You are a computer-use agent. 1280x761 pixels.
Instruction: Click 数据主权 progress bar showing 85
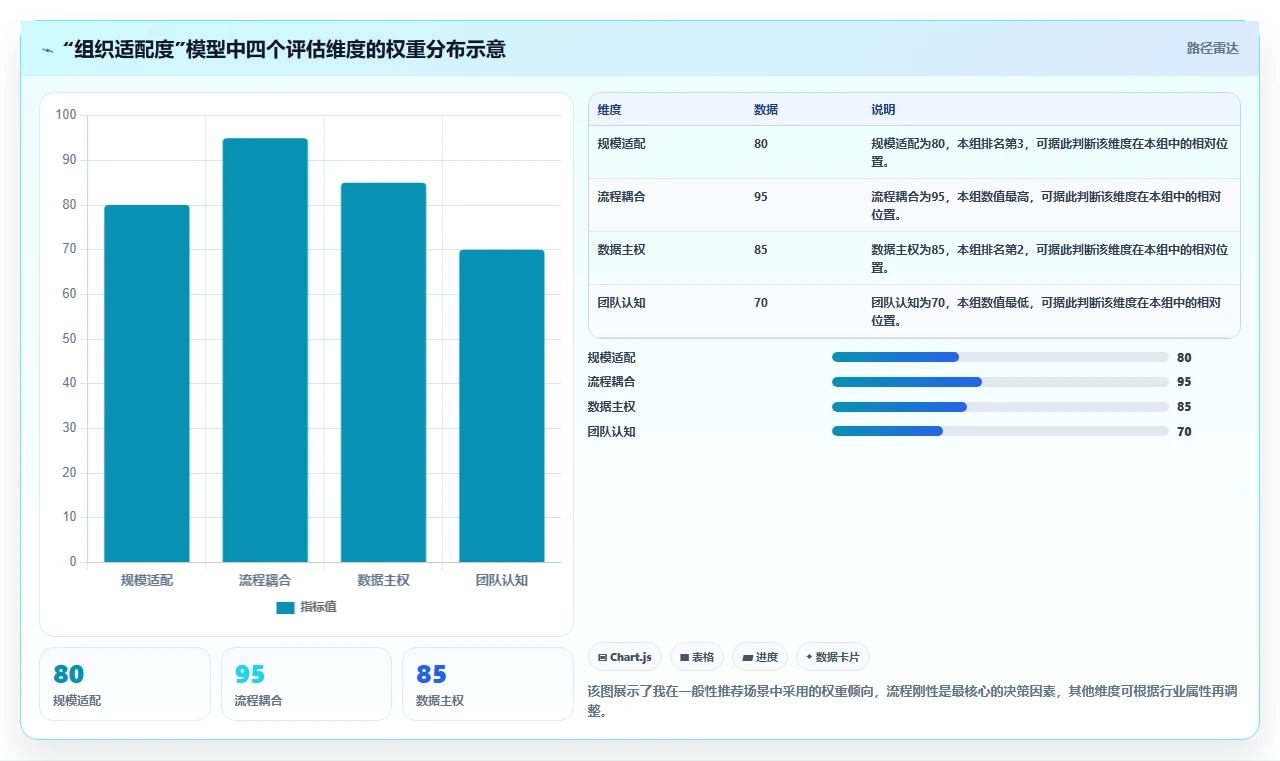pos(1000,407)
